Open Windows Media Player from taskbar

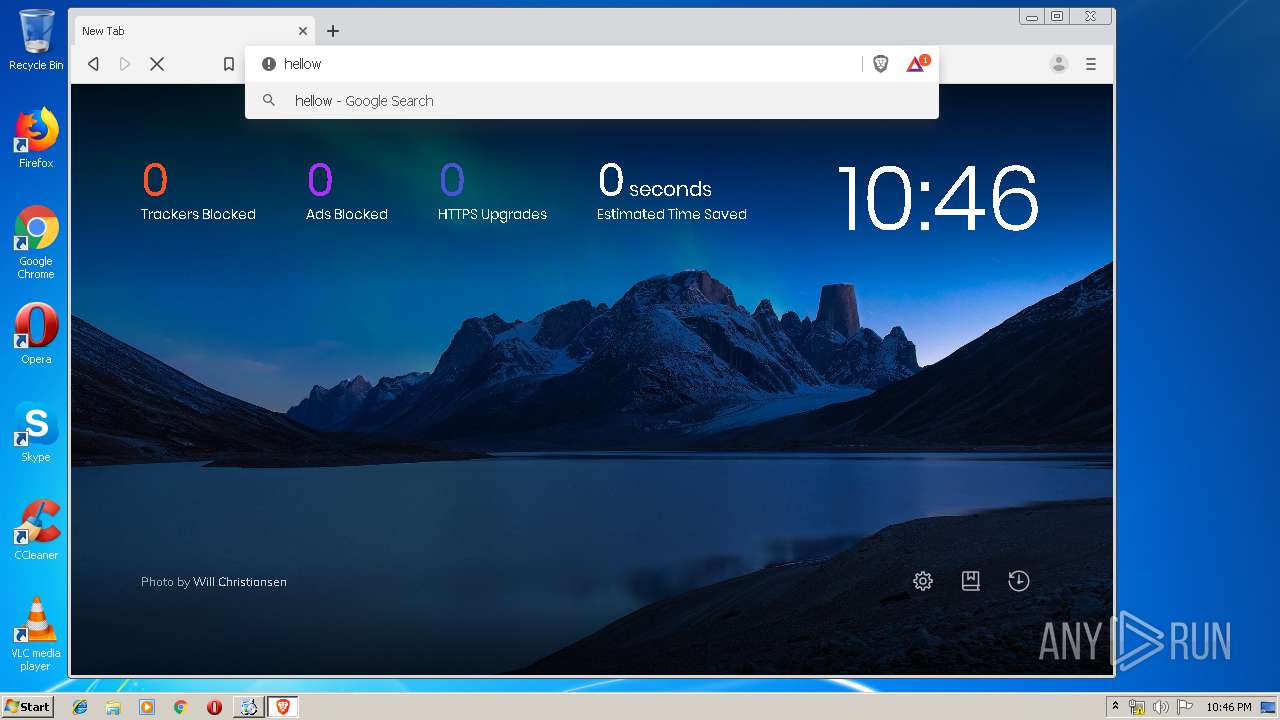pos(147,707)
